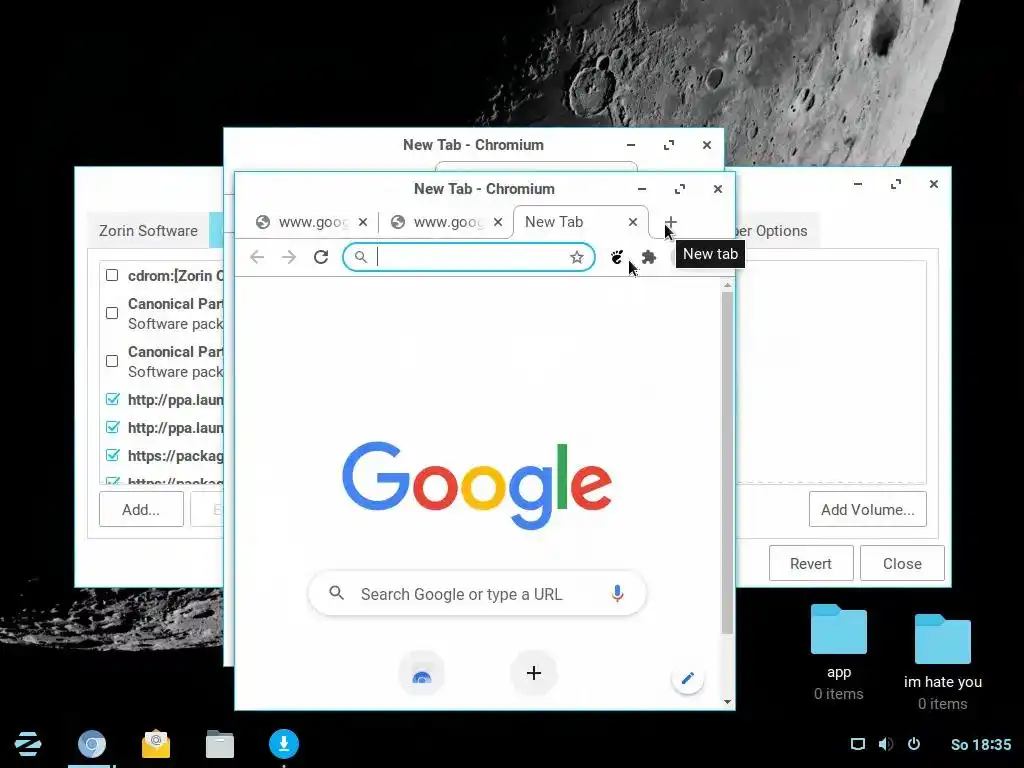Select the im hate you desktop folder
1024x768 pixels.
(942, 662)
